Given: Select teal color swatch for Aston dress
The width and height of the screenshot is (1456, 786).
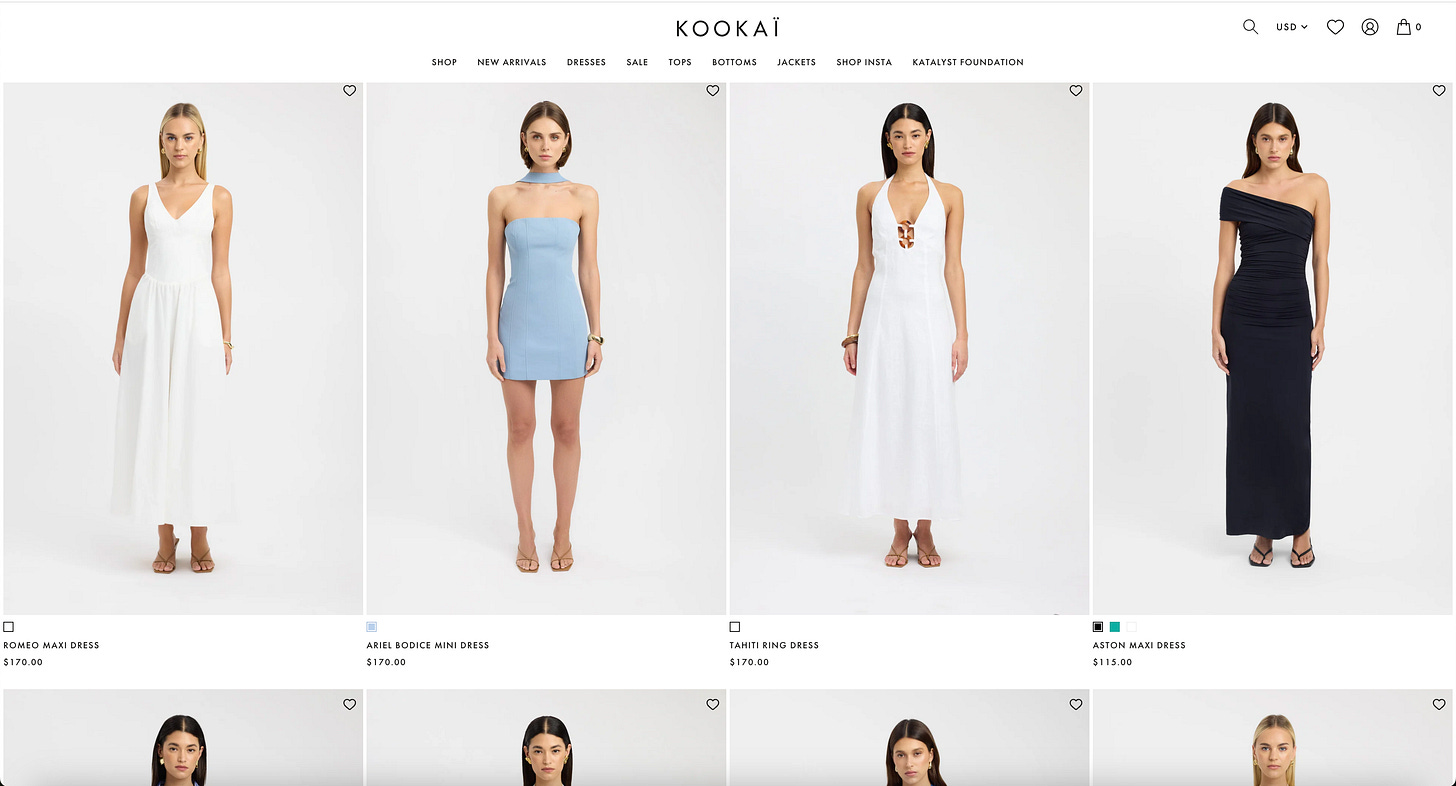Looking at the screenshot, I should click(1115, 627).
